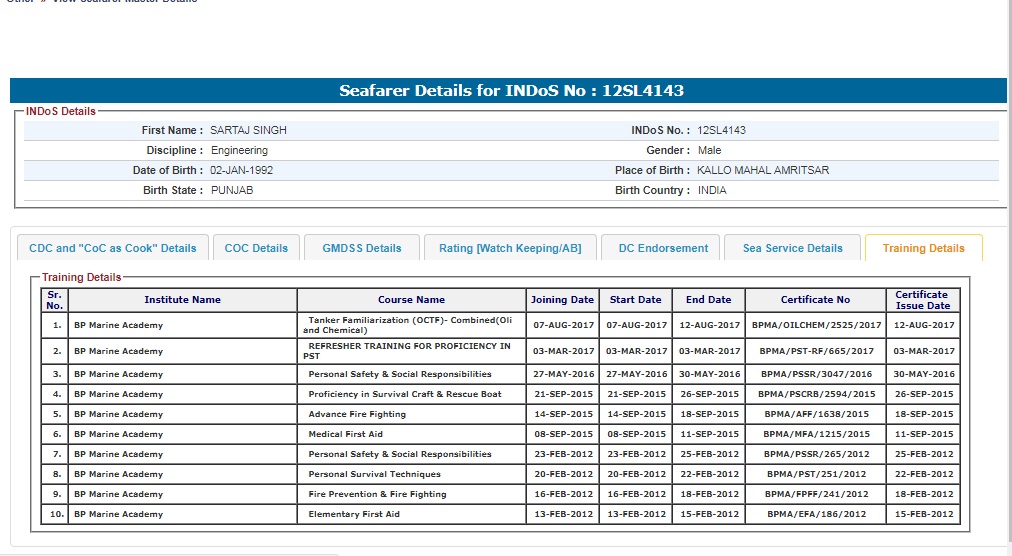
Task: Click the Training Details tab
Action: (x=923, y=248)
